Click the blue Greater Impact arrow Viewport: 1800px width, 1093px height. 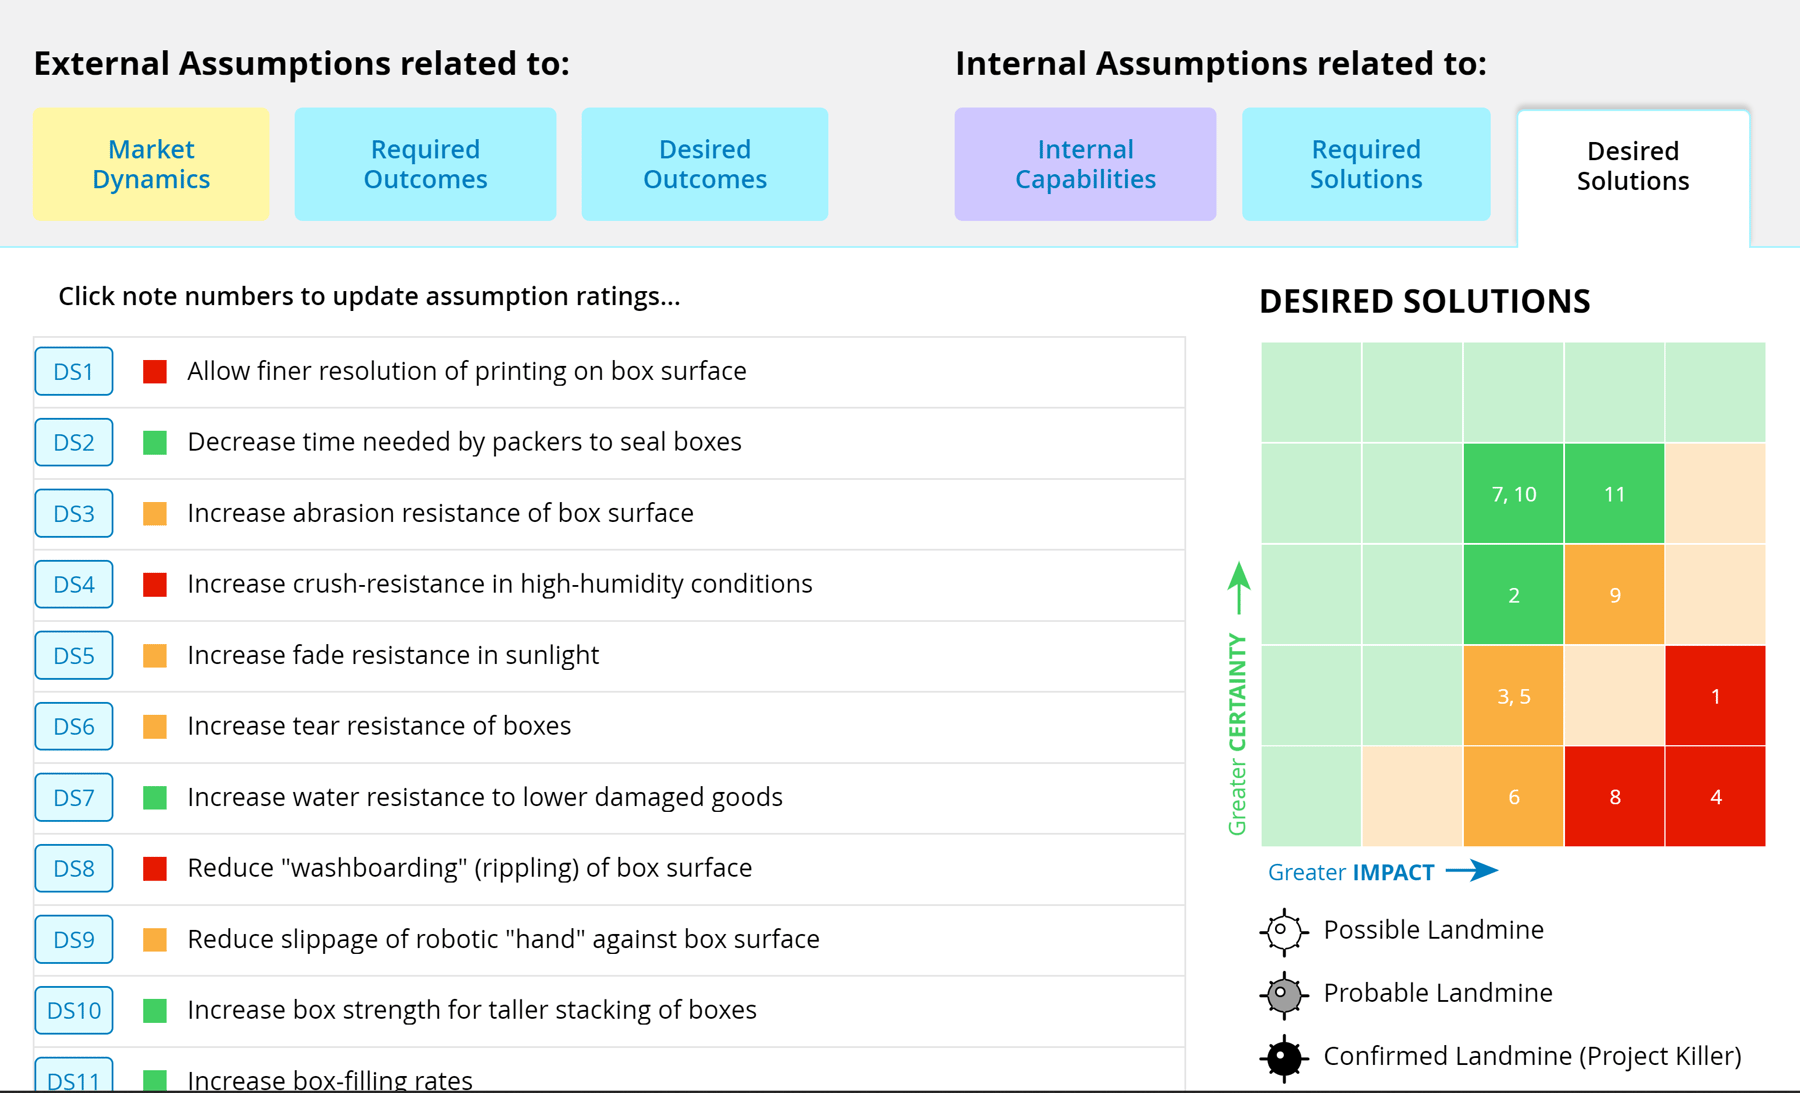coord(1472,871)
